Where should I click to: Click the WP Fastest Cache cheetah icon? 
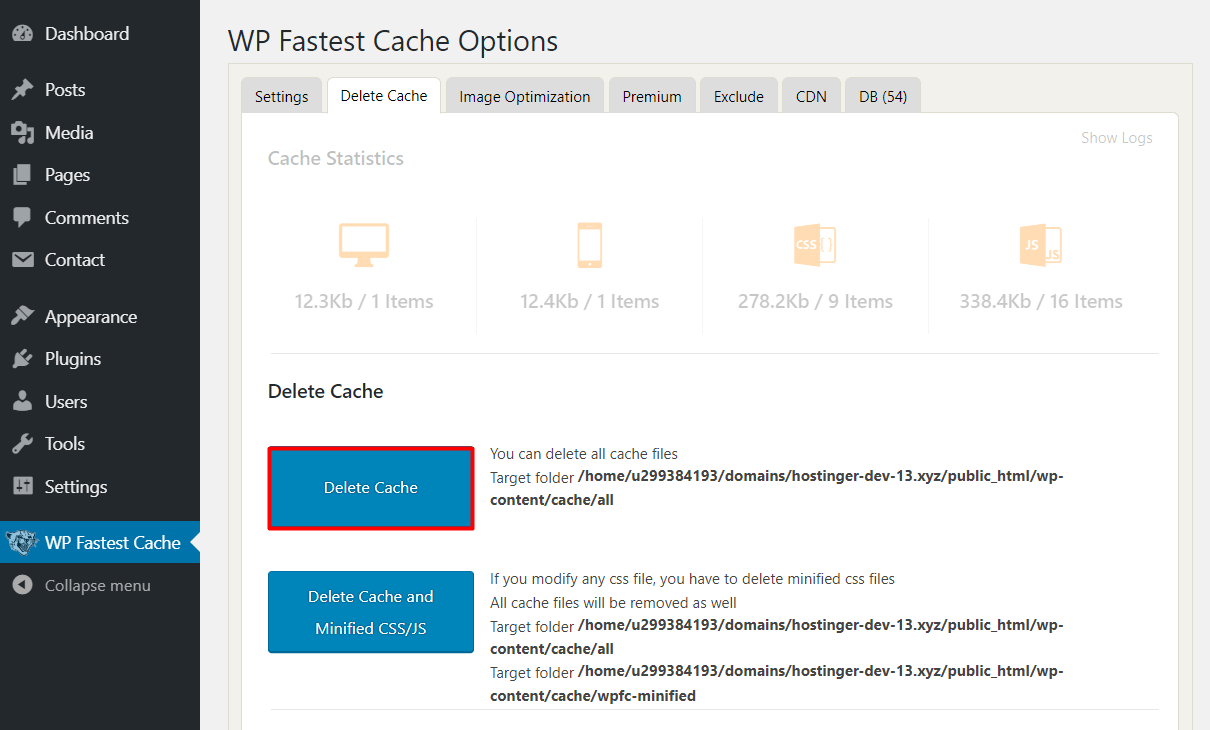(22, 542)
